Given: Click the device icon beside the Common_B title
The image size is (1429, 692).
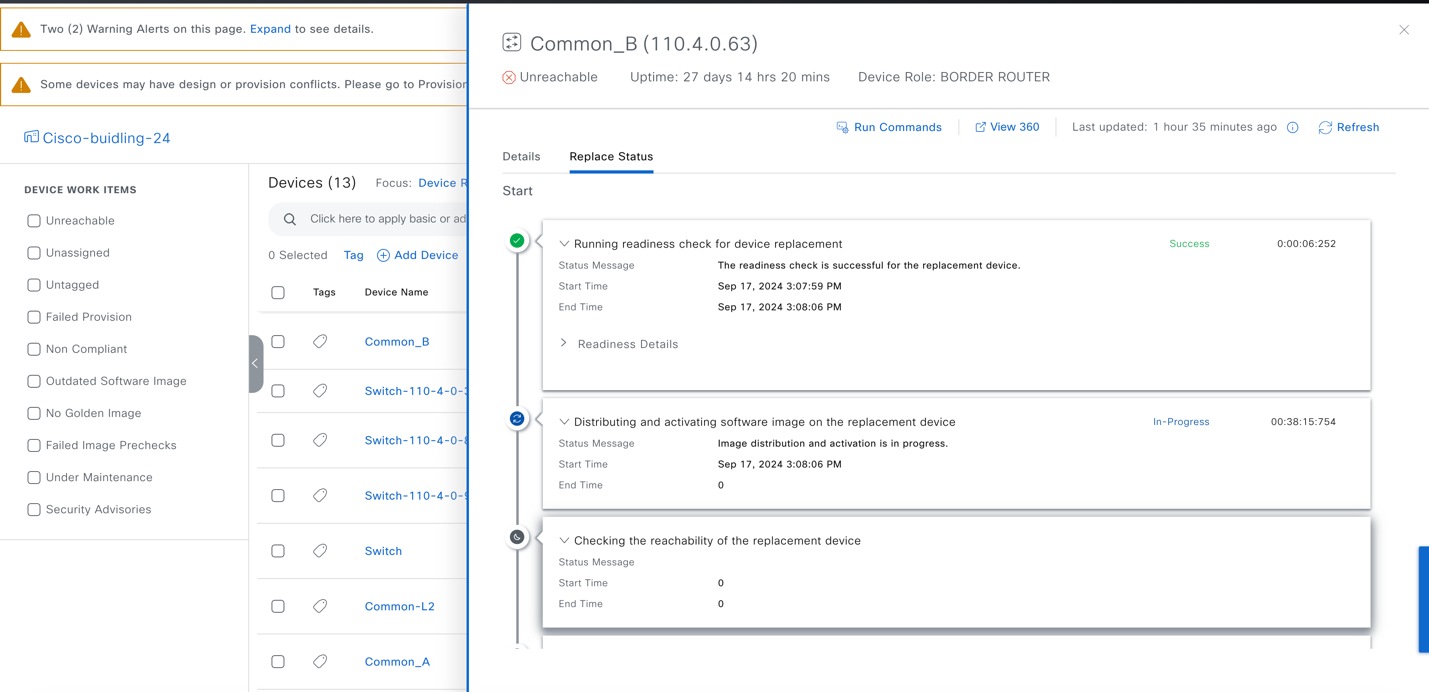Looking at the screenshot, I should pos(511,42).
